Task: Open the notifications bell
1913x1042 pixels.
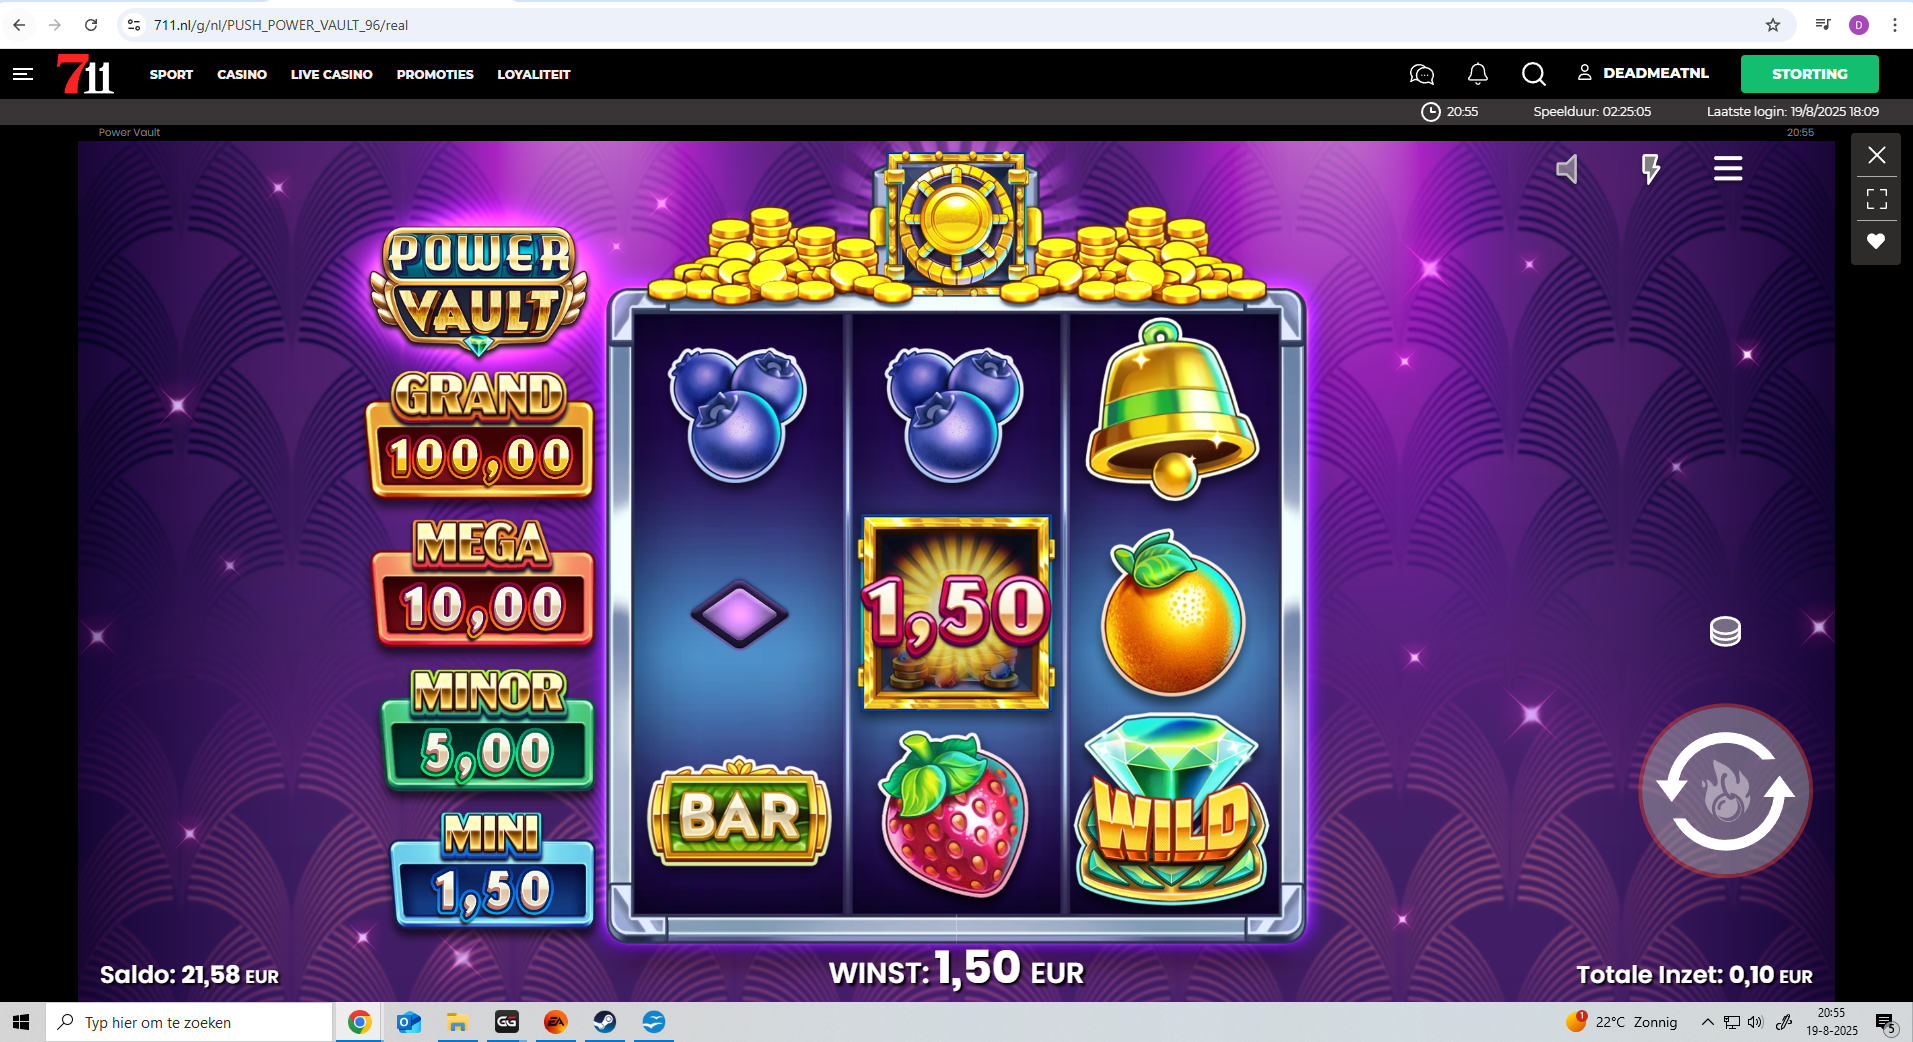Action: click(1477, 74)
